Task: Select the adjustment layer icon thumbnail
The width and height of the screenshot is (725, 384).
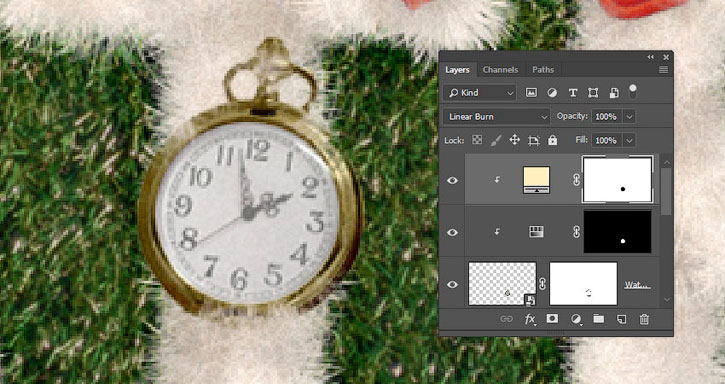Action: (536, 232)
